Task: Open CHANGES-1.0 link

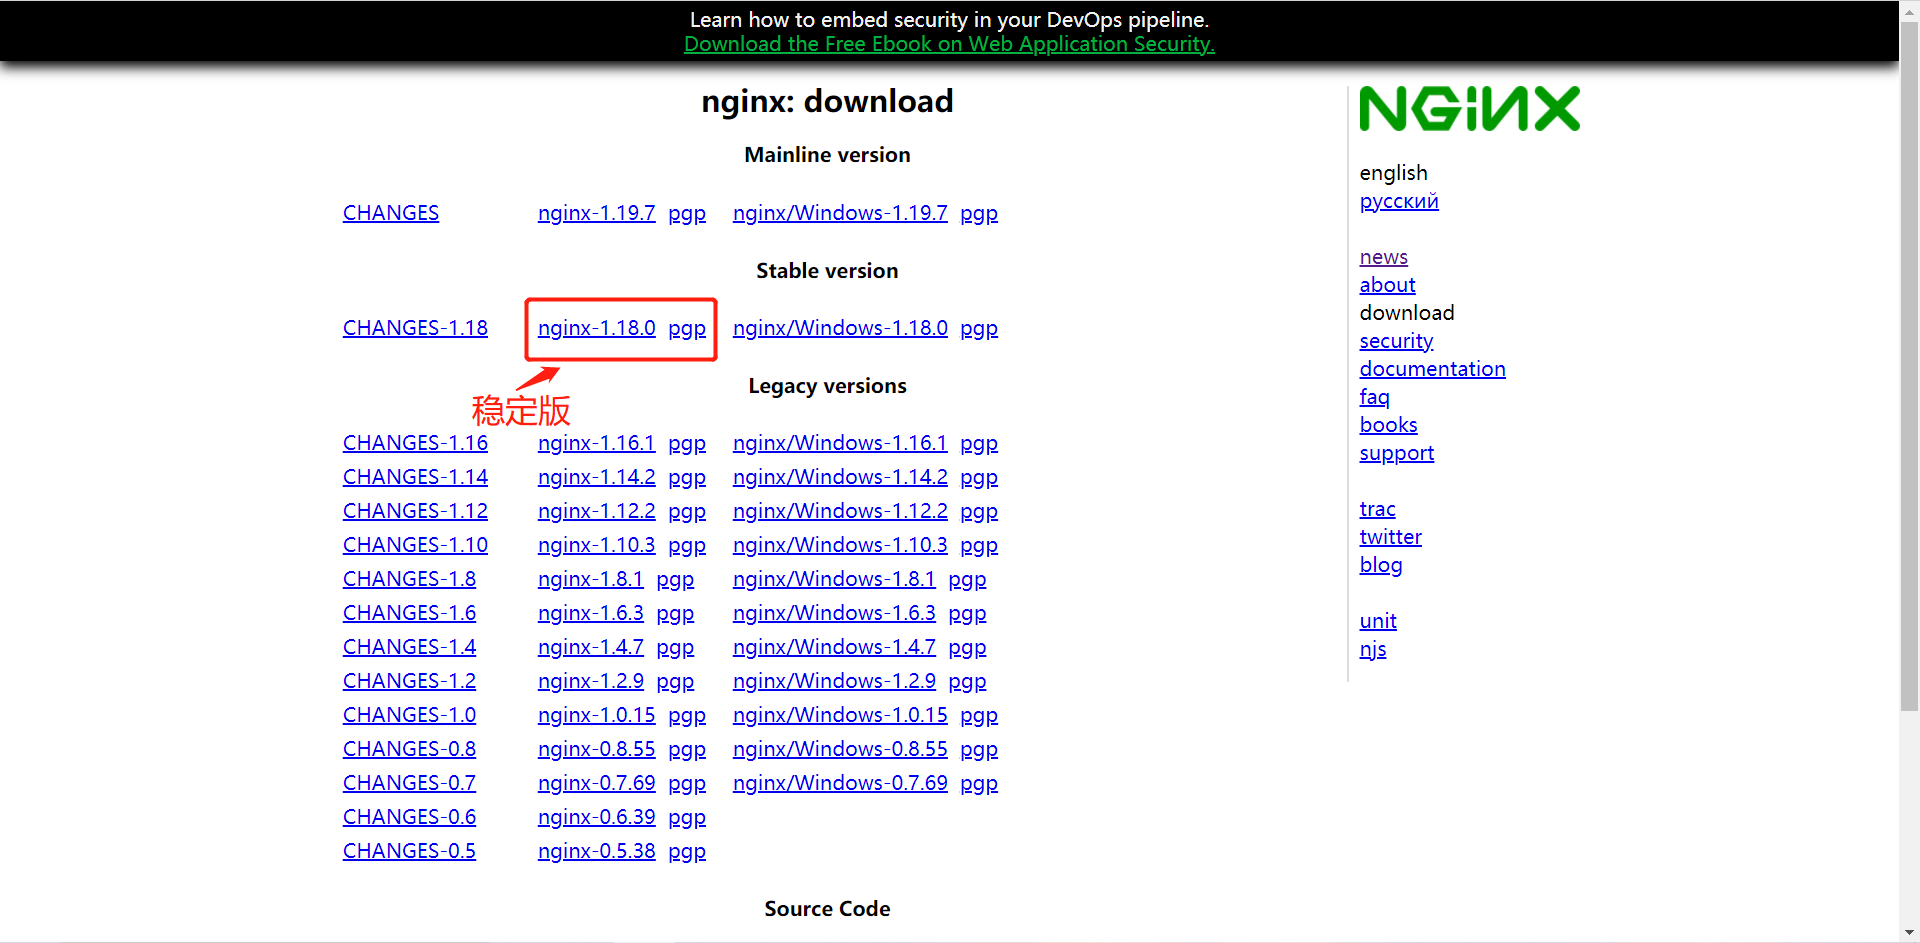Action: click(409, 715)
